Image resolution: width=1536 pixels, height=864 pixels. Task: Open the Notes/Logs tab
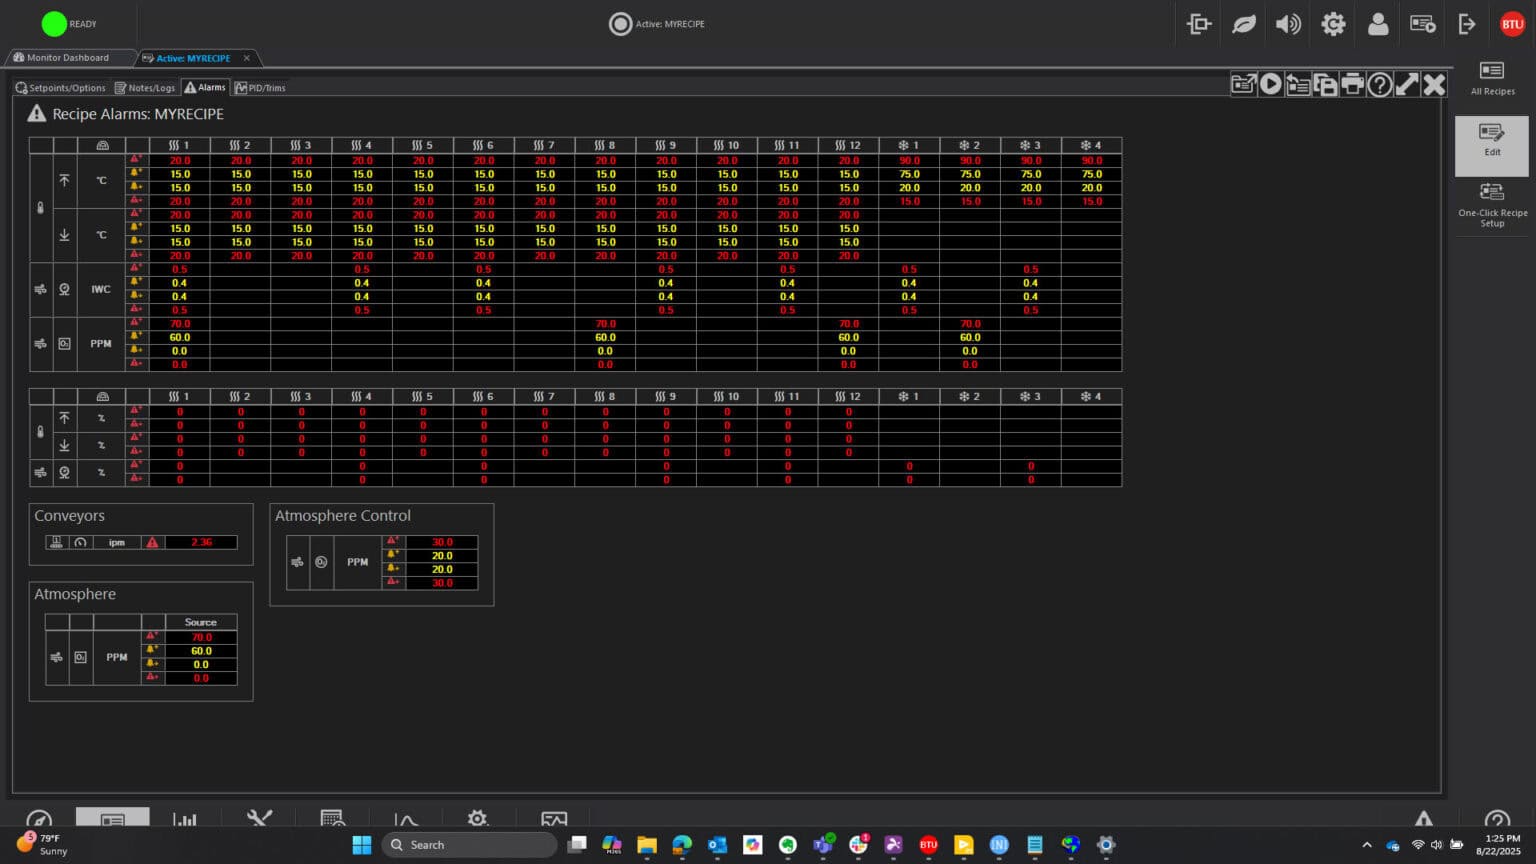(x=145, y=88)
